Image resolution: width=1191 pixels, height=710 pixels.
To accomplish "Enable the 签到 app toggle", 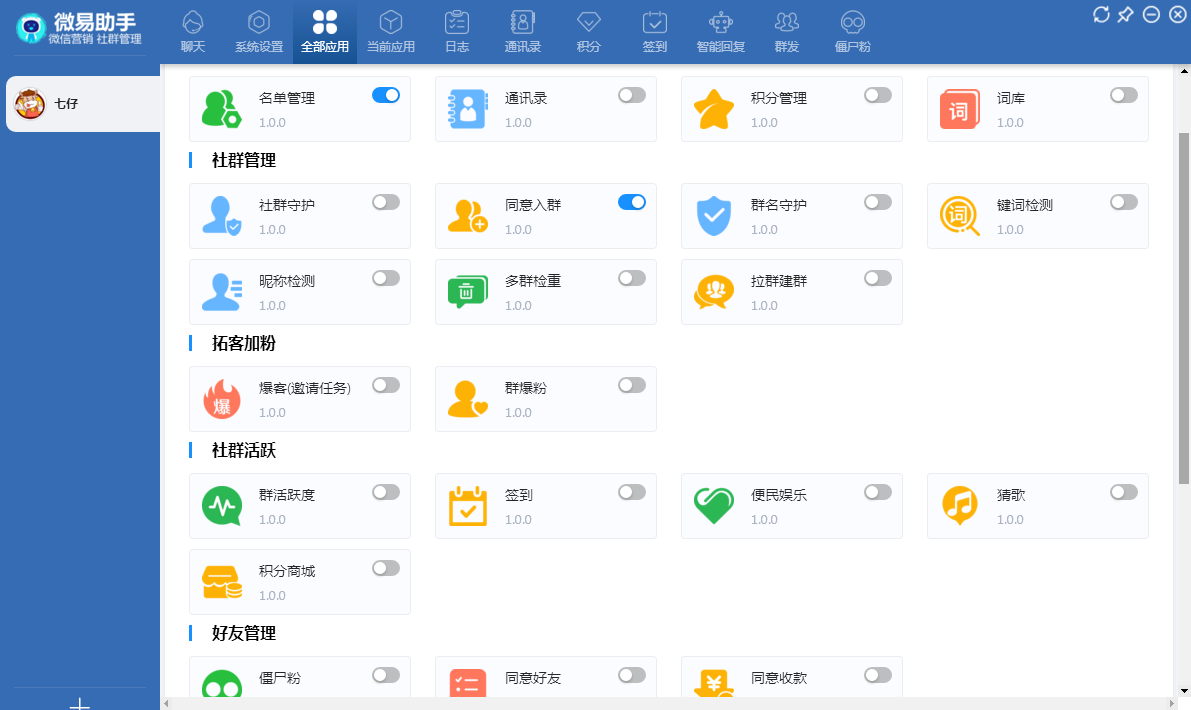I will click(x=632, y=492).
